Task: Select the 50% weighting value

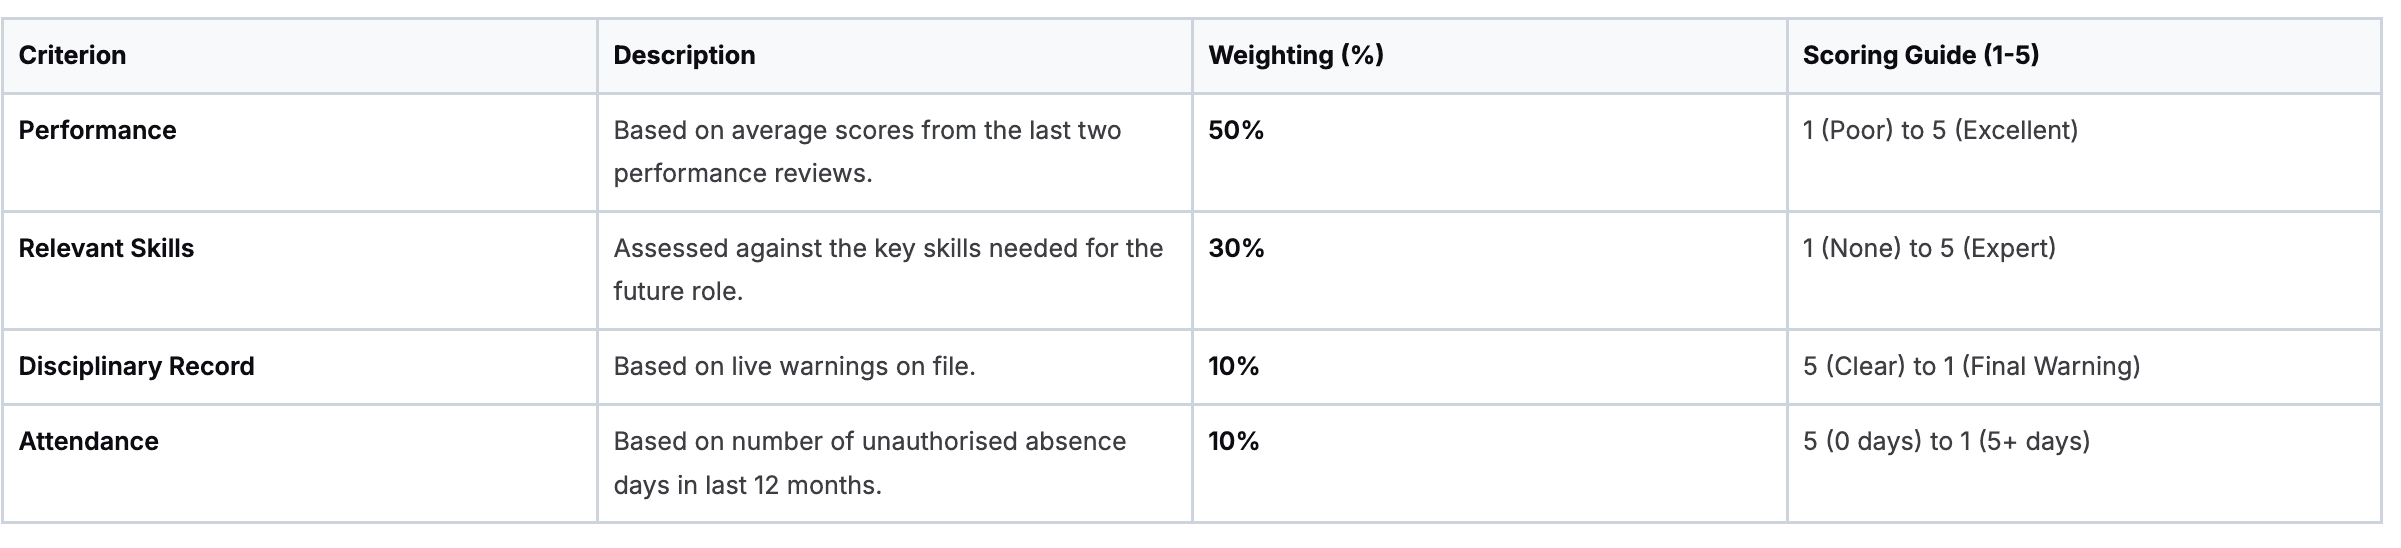Action: click(1236, 131)
